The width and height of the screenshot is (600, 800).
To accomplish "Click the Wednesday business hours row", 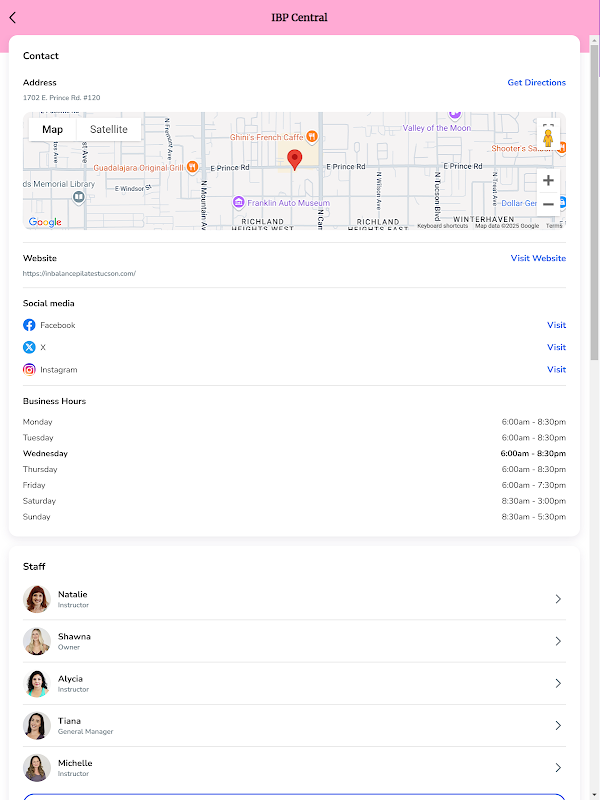I will [x=294, y=454].
